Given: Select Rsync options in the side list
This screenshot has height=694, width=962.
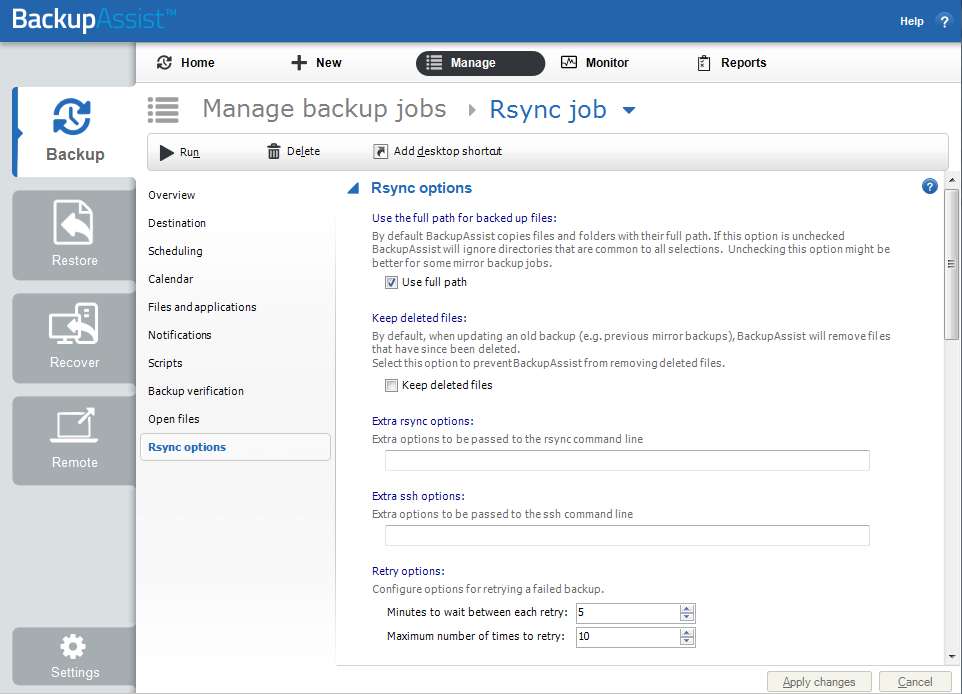Looking at the screenshot, I should click(x=236, y=447).
